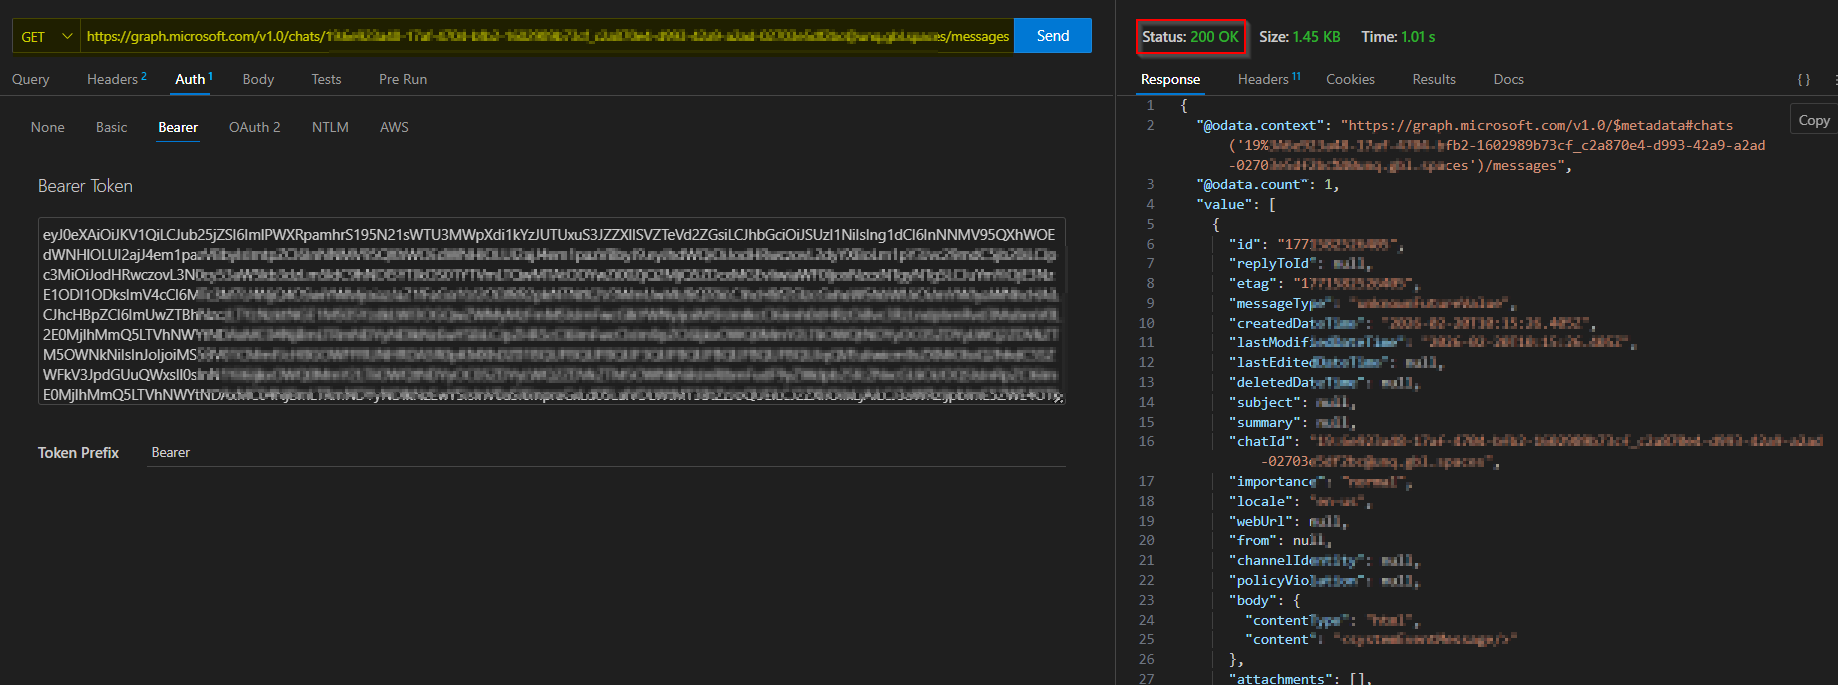Select NTLM auth type

[x=330, y=127]
